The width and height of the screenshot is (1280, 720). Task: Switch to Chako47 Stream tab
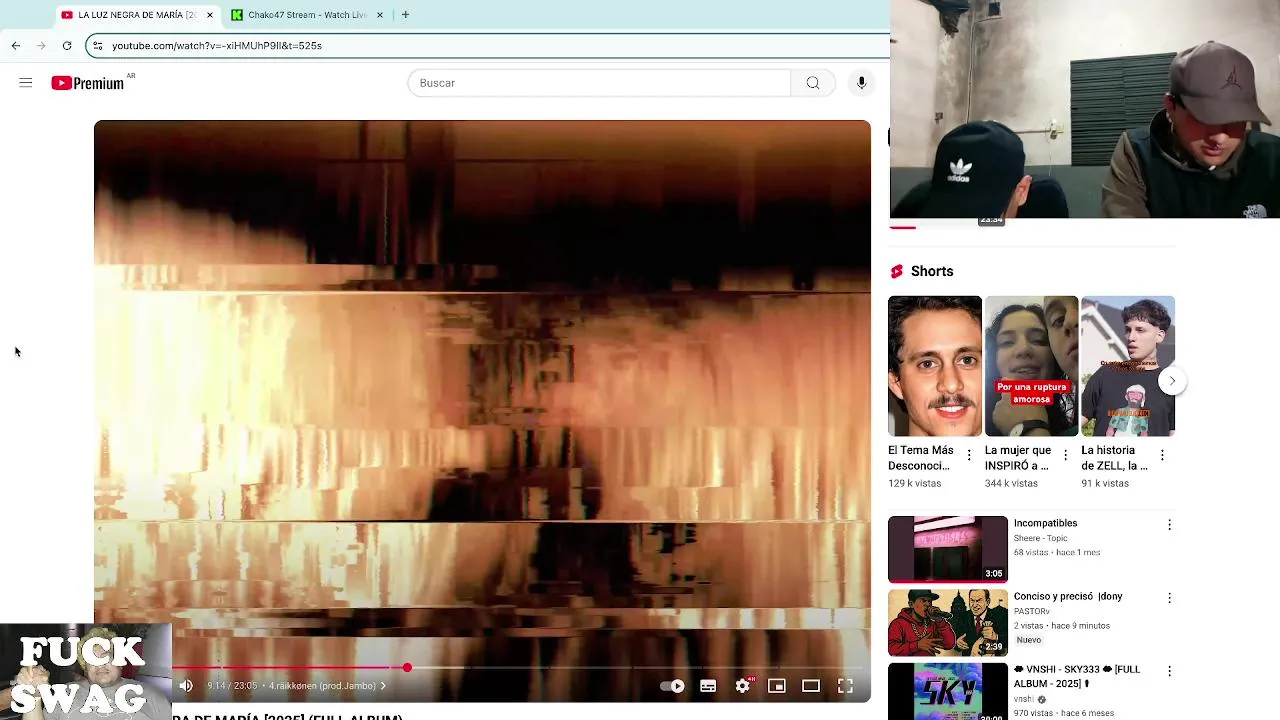point(308,15)
